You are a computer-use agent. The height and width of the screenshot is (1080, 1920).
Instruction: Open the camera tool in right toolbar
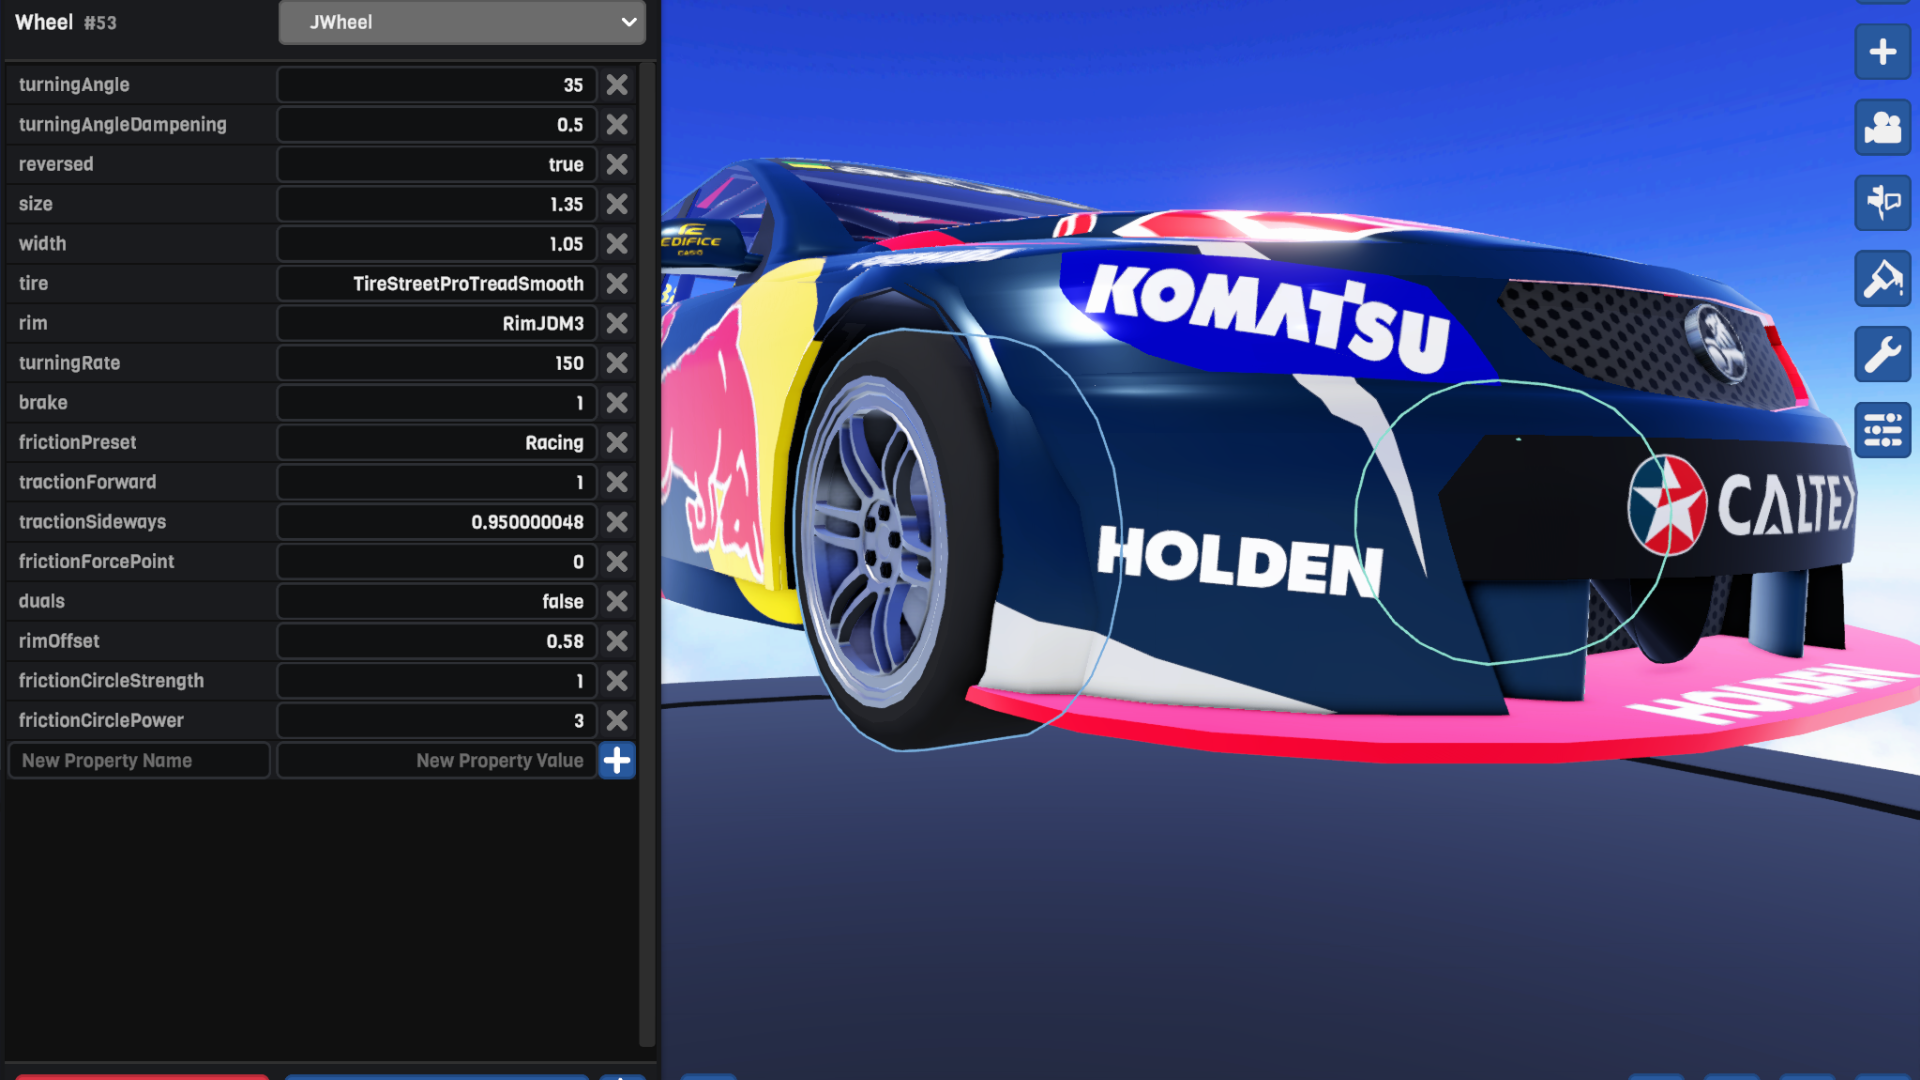pyautogui.click(x=1883, y=127)
